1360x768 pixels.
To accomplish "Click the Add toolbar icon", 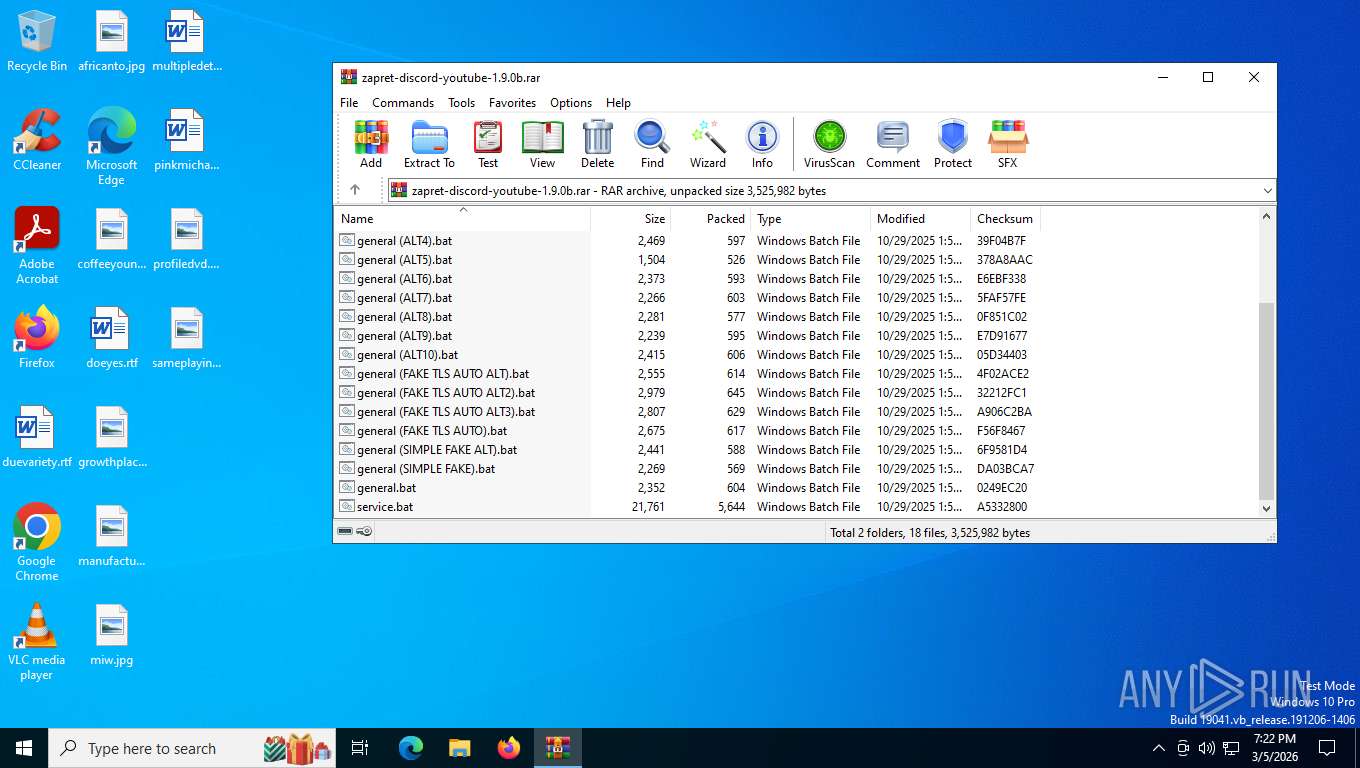I will tap(371, 144).
